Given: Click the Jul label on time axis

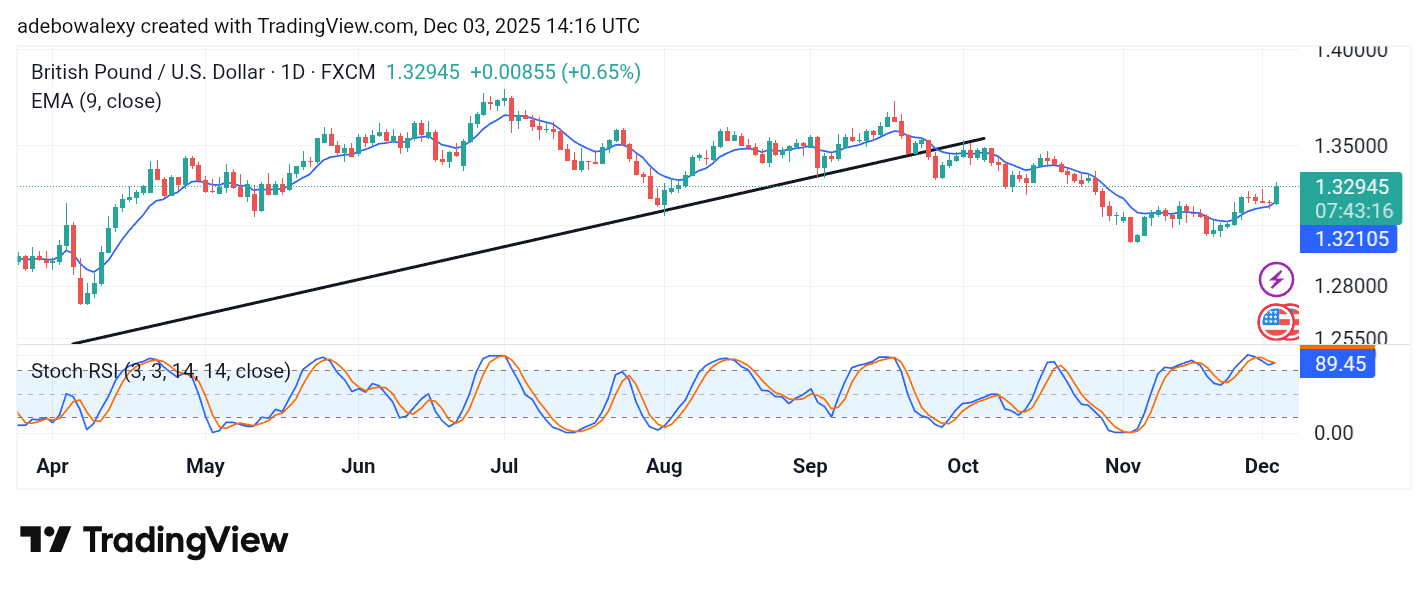Looking at the screenshot, I should click(x=503, y=467).
